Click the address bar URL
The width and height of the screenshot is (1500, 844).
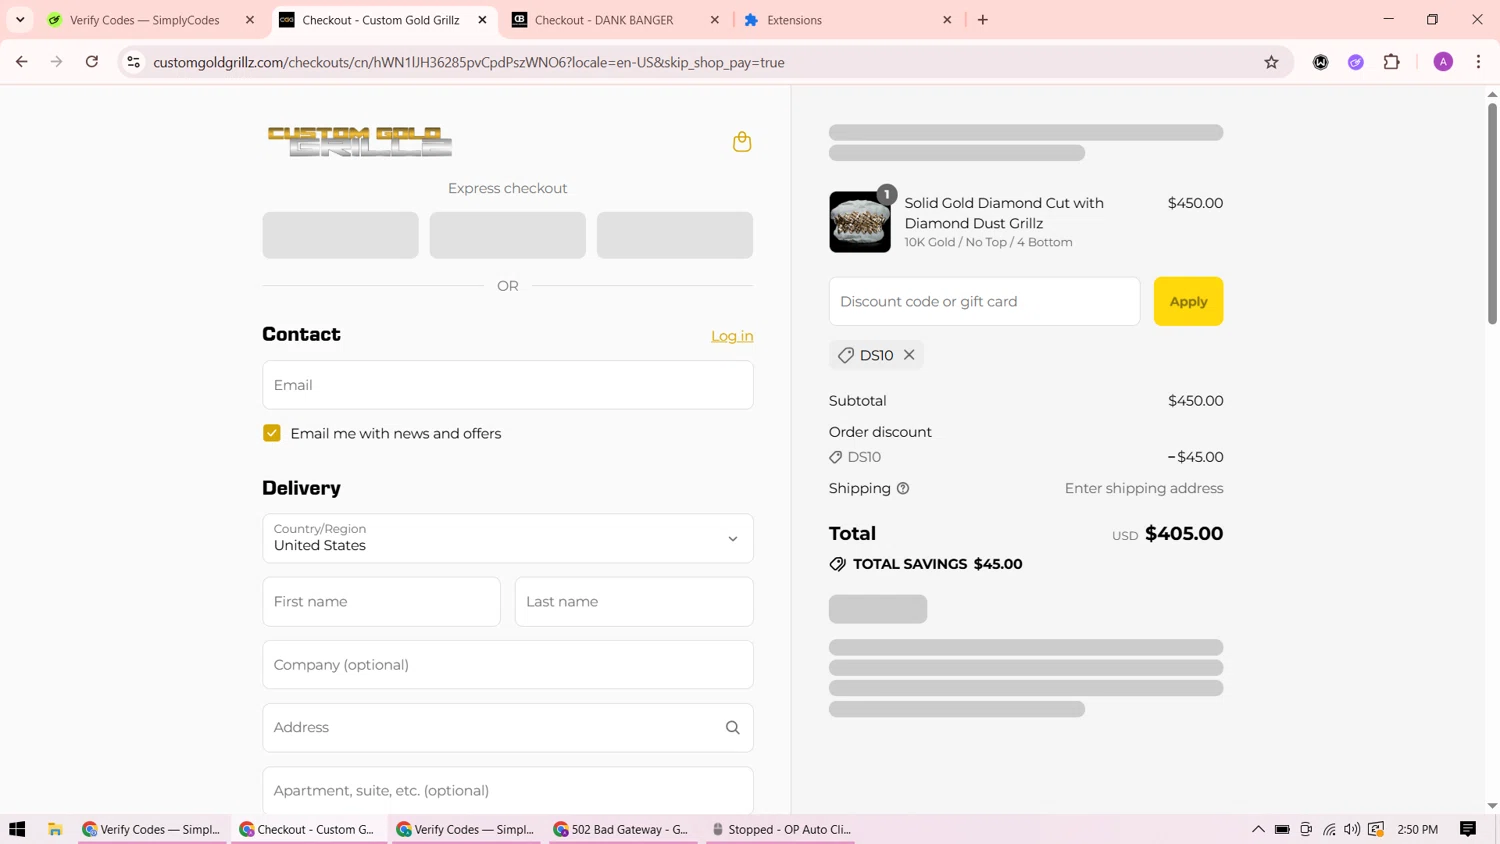pyautogui.click(x=469, y=62)
